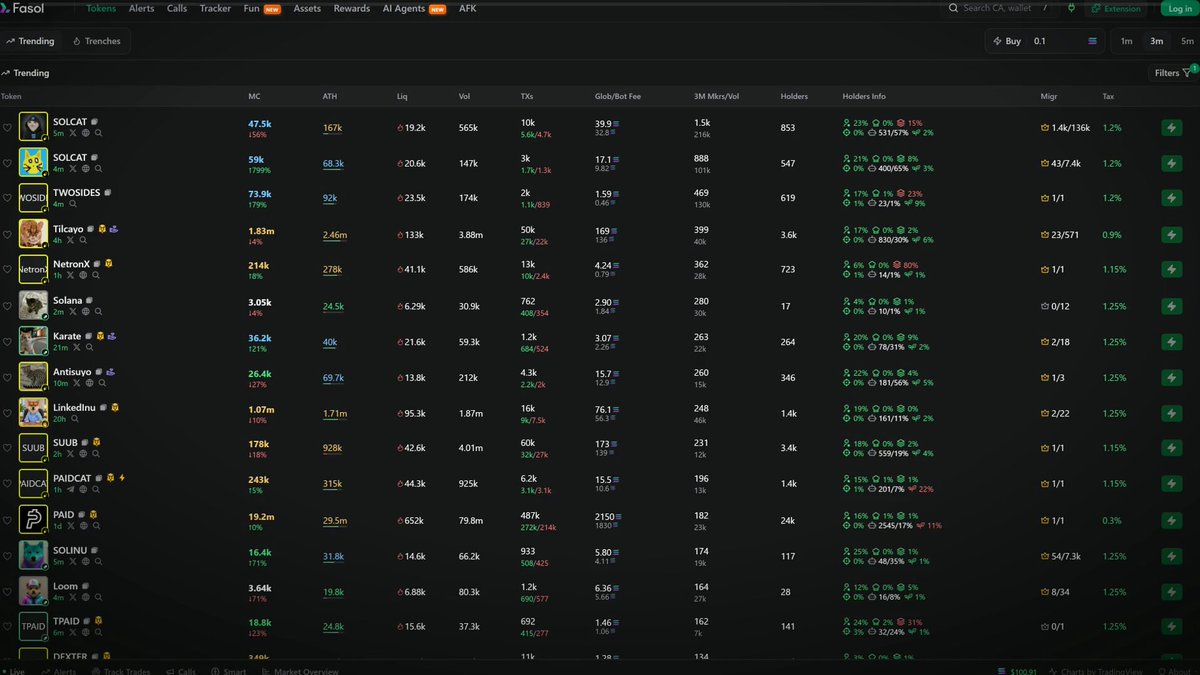Toggle the heart for the Tilcayo row
Screen dimensions: 1200x675
(7, 235)
